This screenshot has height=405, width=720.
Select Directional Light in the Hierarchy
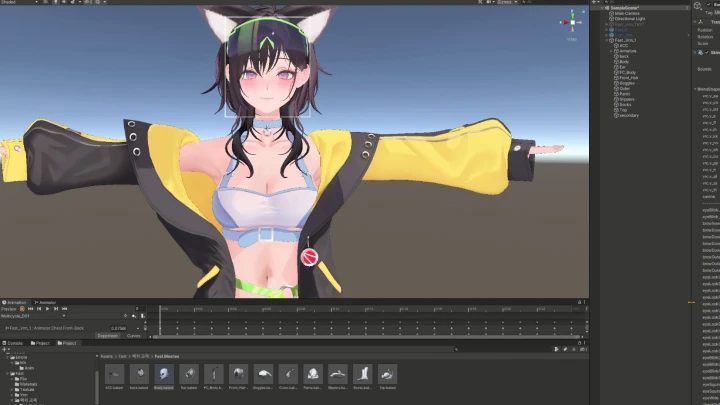pos(630,19)
